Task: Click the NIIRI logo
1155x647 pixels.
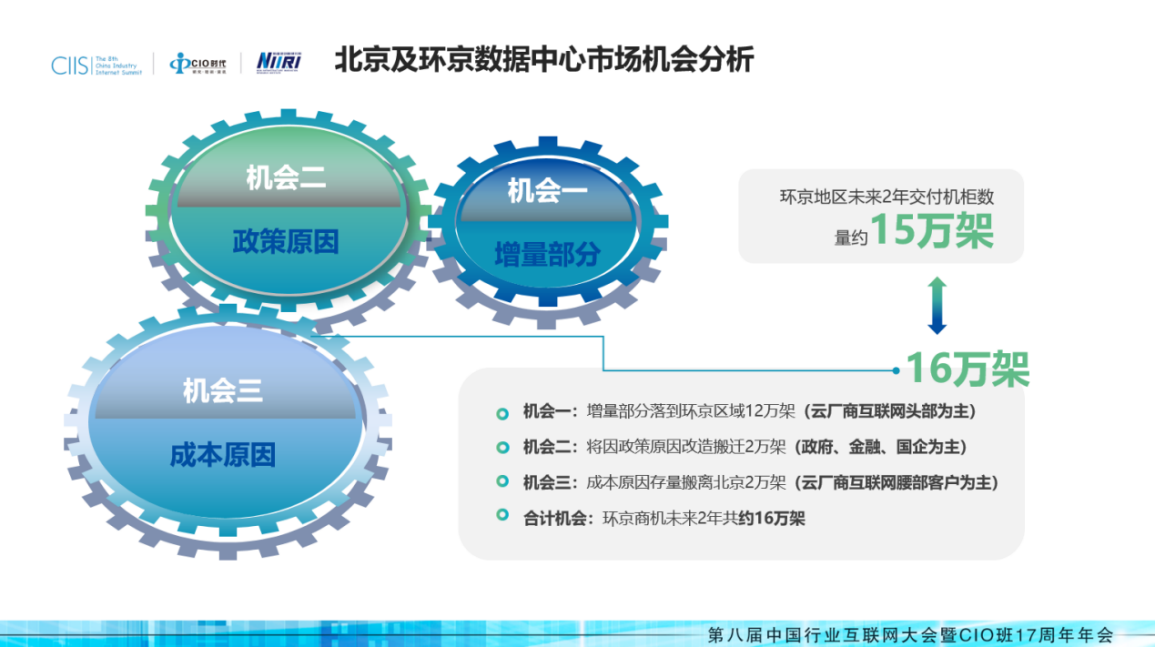Action: coord(279,62)
